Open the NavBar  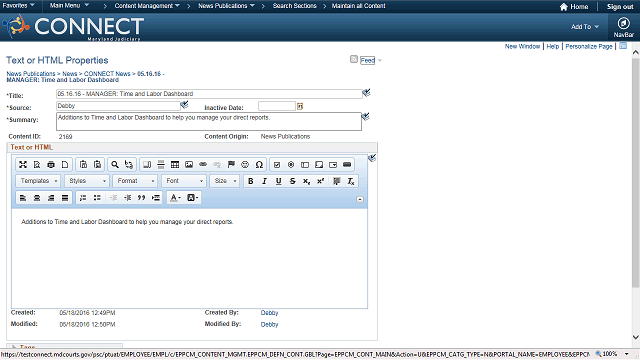coord(623,27)
